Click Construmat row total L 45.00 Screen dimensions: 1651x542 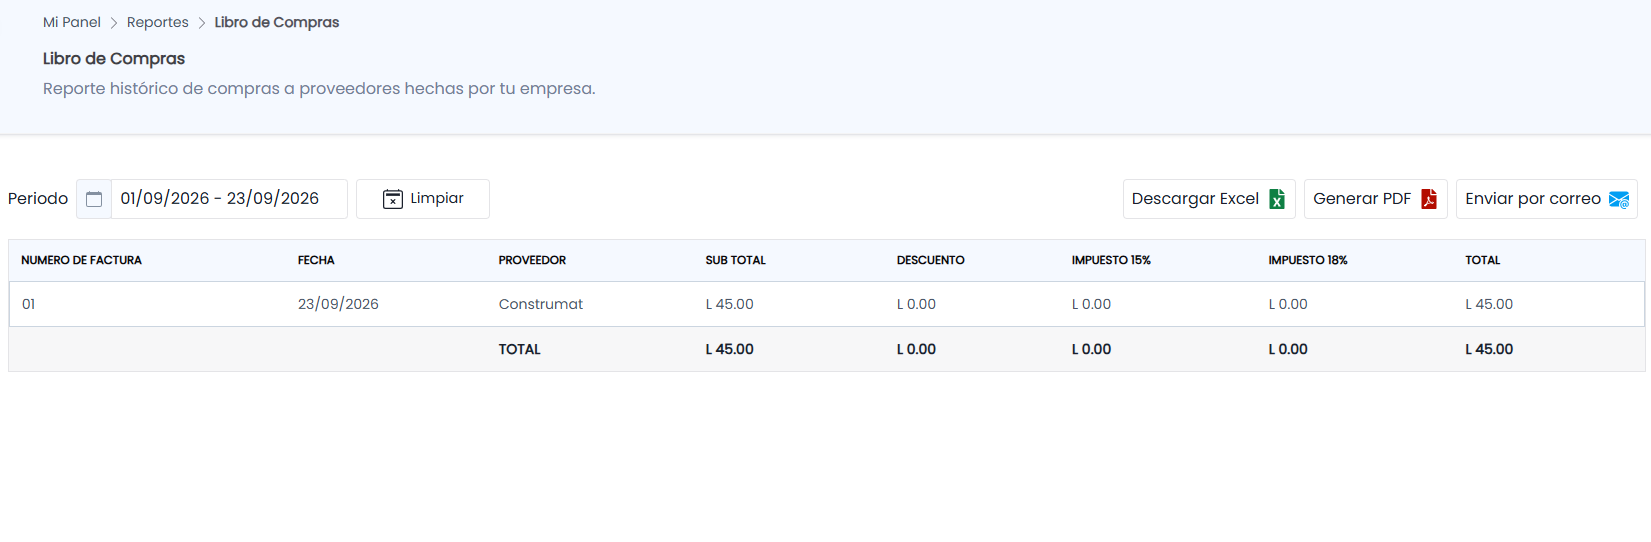[1489, 304]
